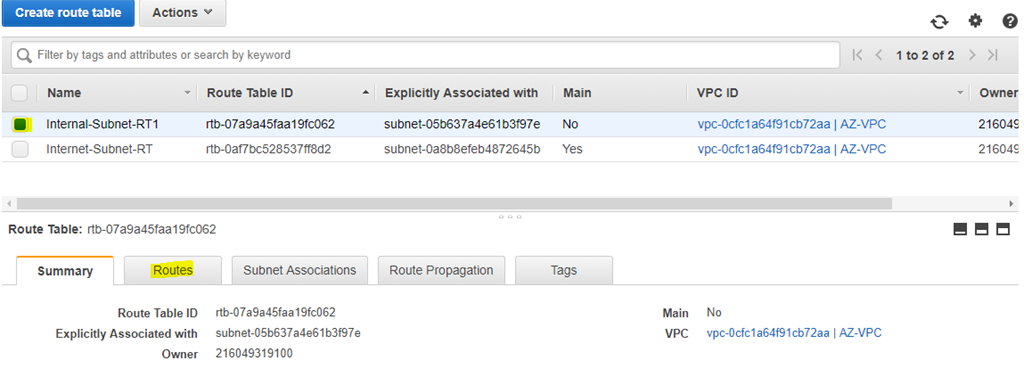Click the Create route table button

tap(68, 13)
